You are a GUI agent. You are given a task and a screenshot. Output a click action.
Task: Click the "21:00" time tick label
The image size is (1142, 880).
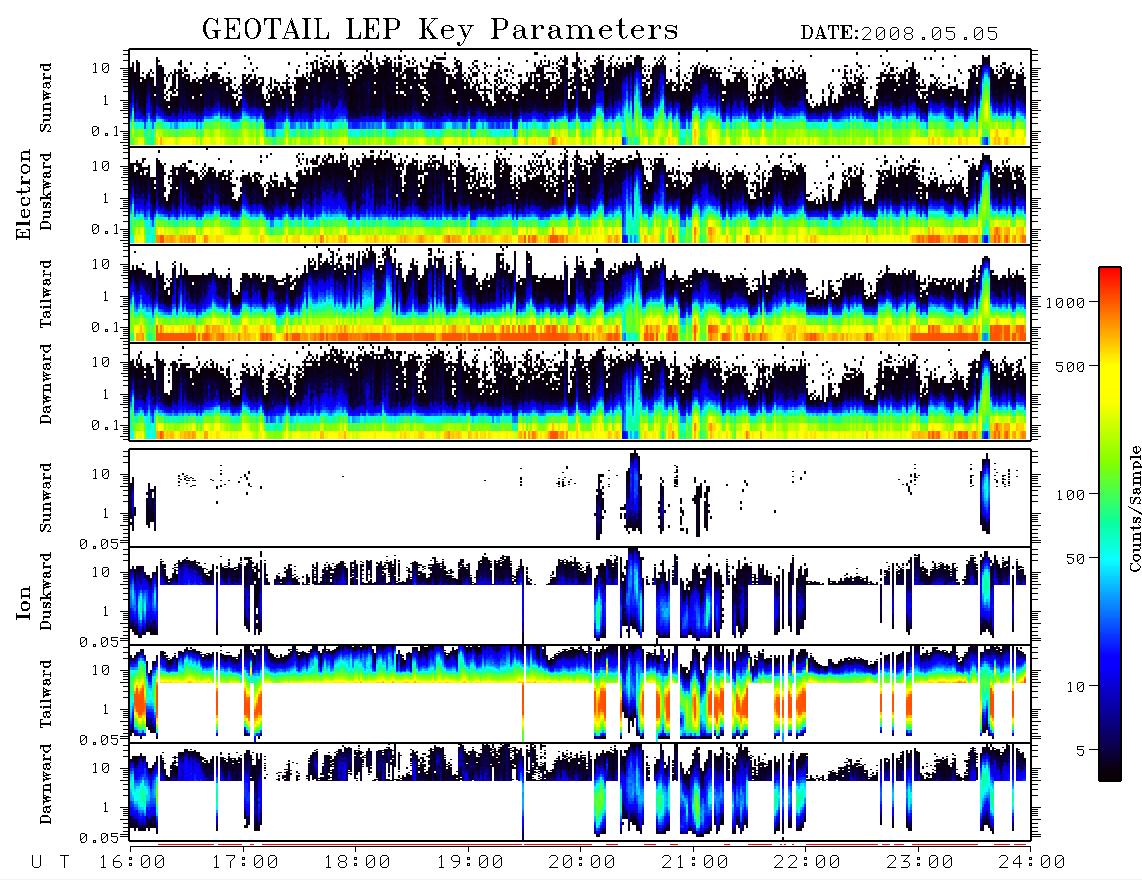pyautogui.click(x=695, y=862)
